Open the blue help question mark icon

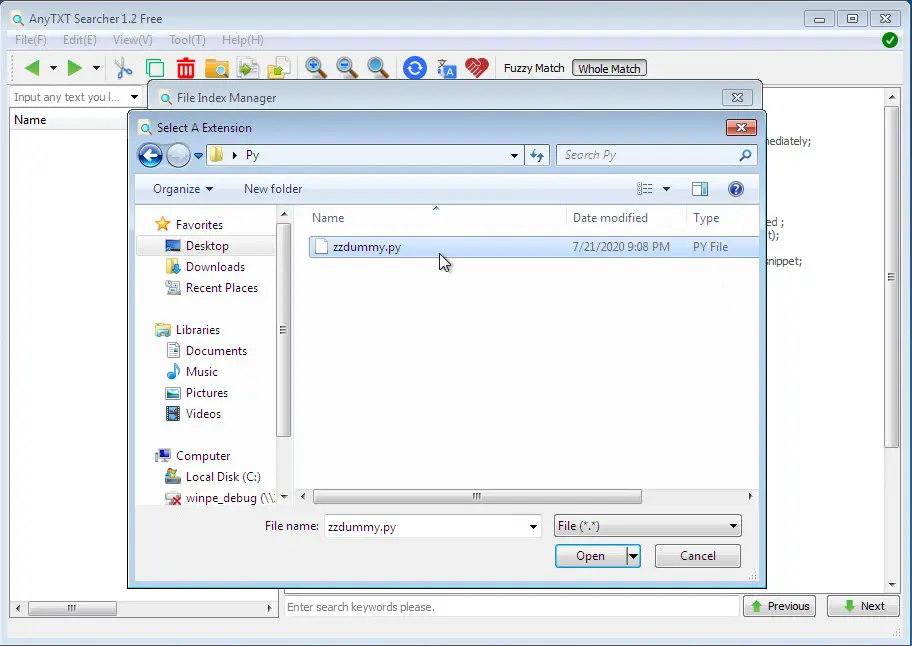736,189
